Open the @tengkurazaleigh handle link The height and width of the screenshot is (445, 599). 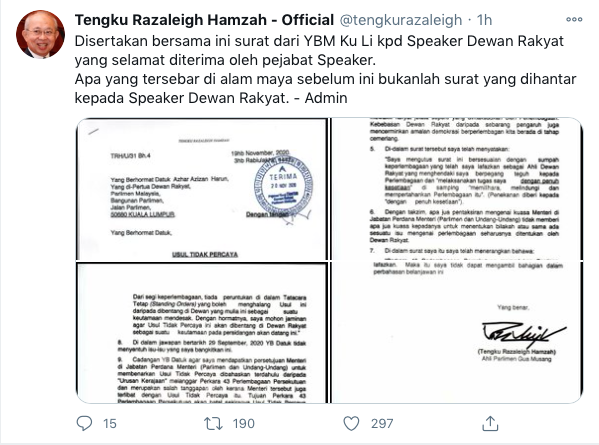pos(401,20)
